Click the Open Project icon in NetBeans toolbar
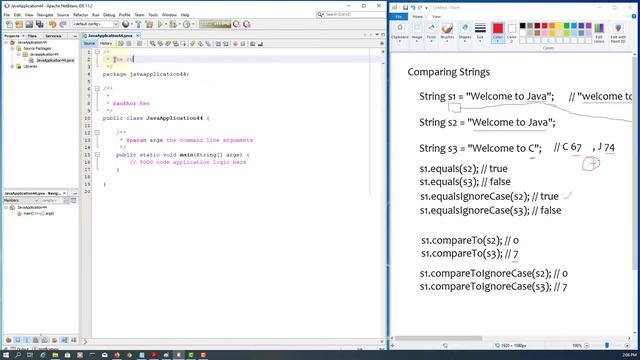640x360 pixels. [29, 24]
